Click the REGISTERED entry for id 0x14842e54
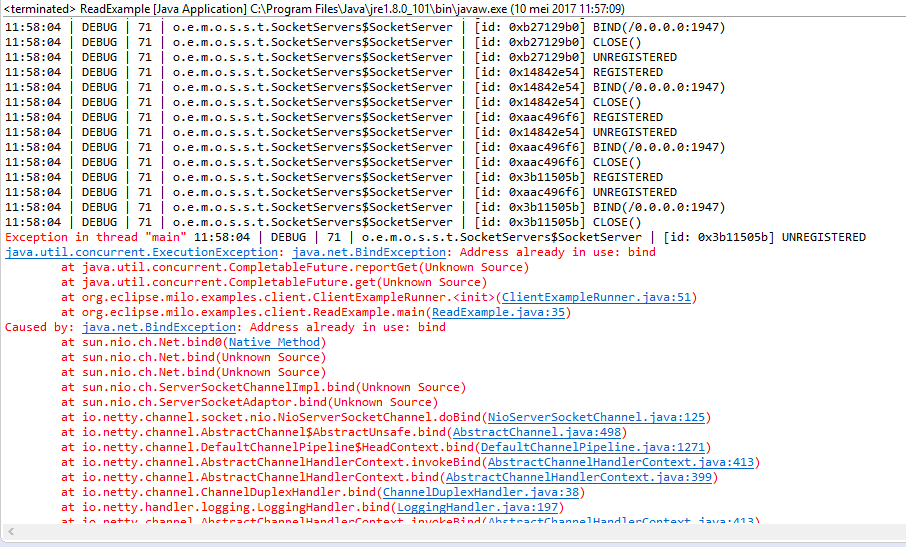 tap(627, 72)
